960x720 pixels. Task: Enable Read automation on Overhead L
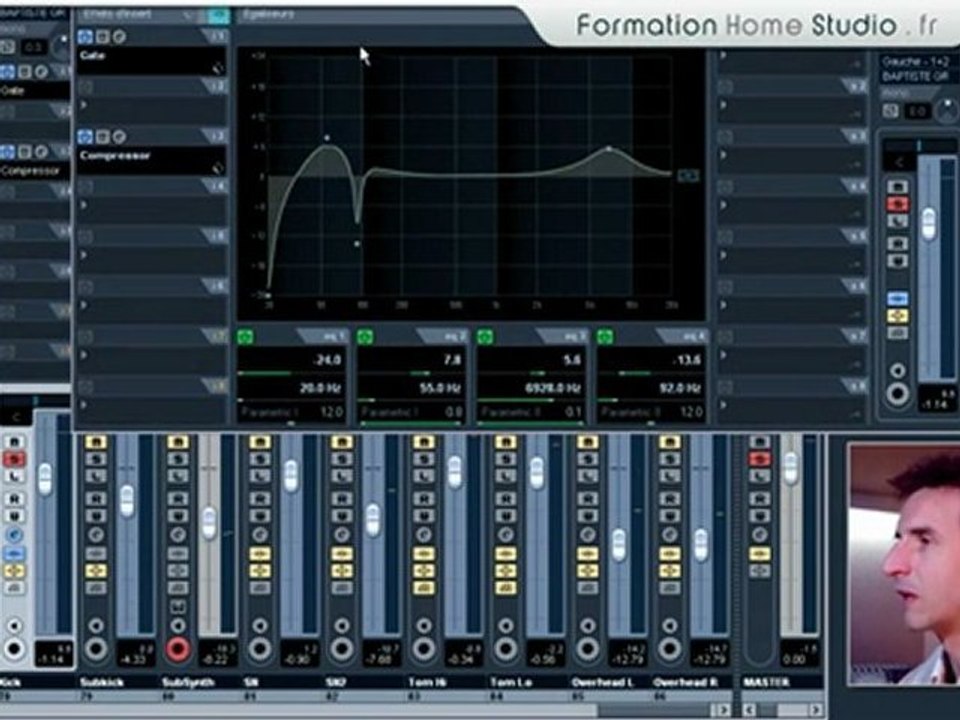[587, 498]
